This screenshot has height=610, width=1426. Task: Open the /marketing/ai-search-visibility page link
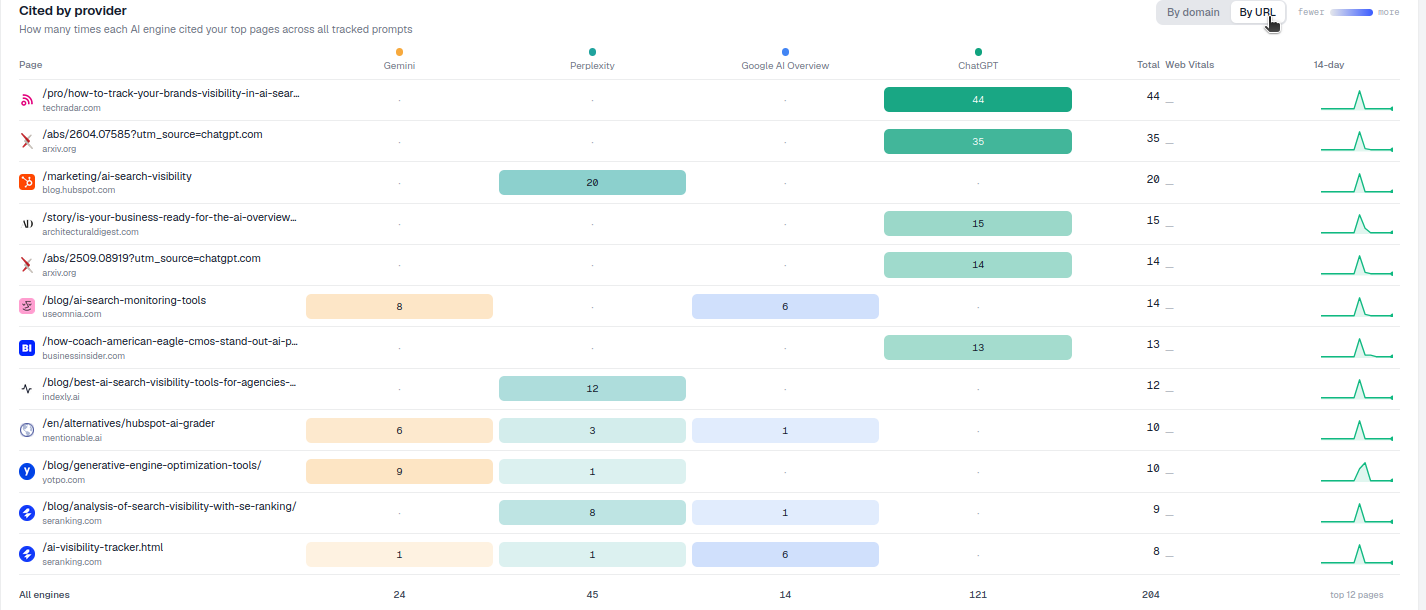click(117, 176)
